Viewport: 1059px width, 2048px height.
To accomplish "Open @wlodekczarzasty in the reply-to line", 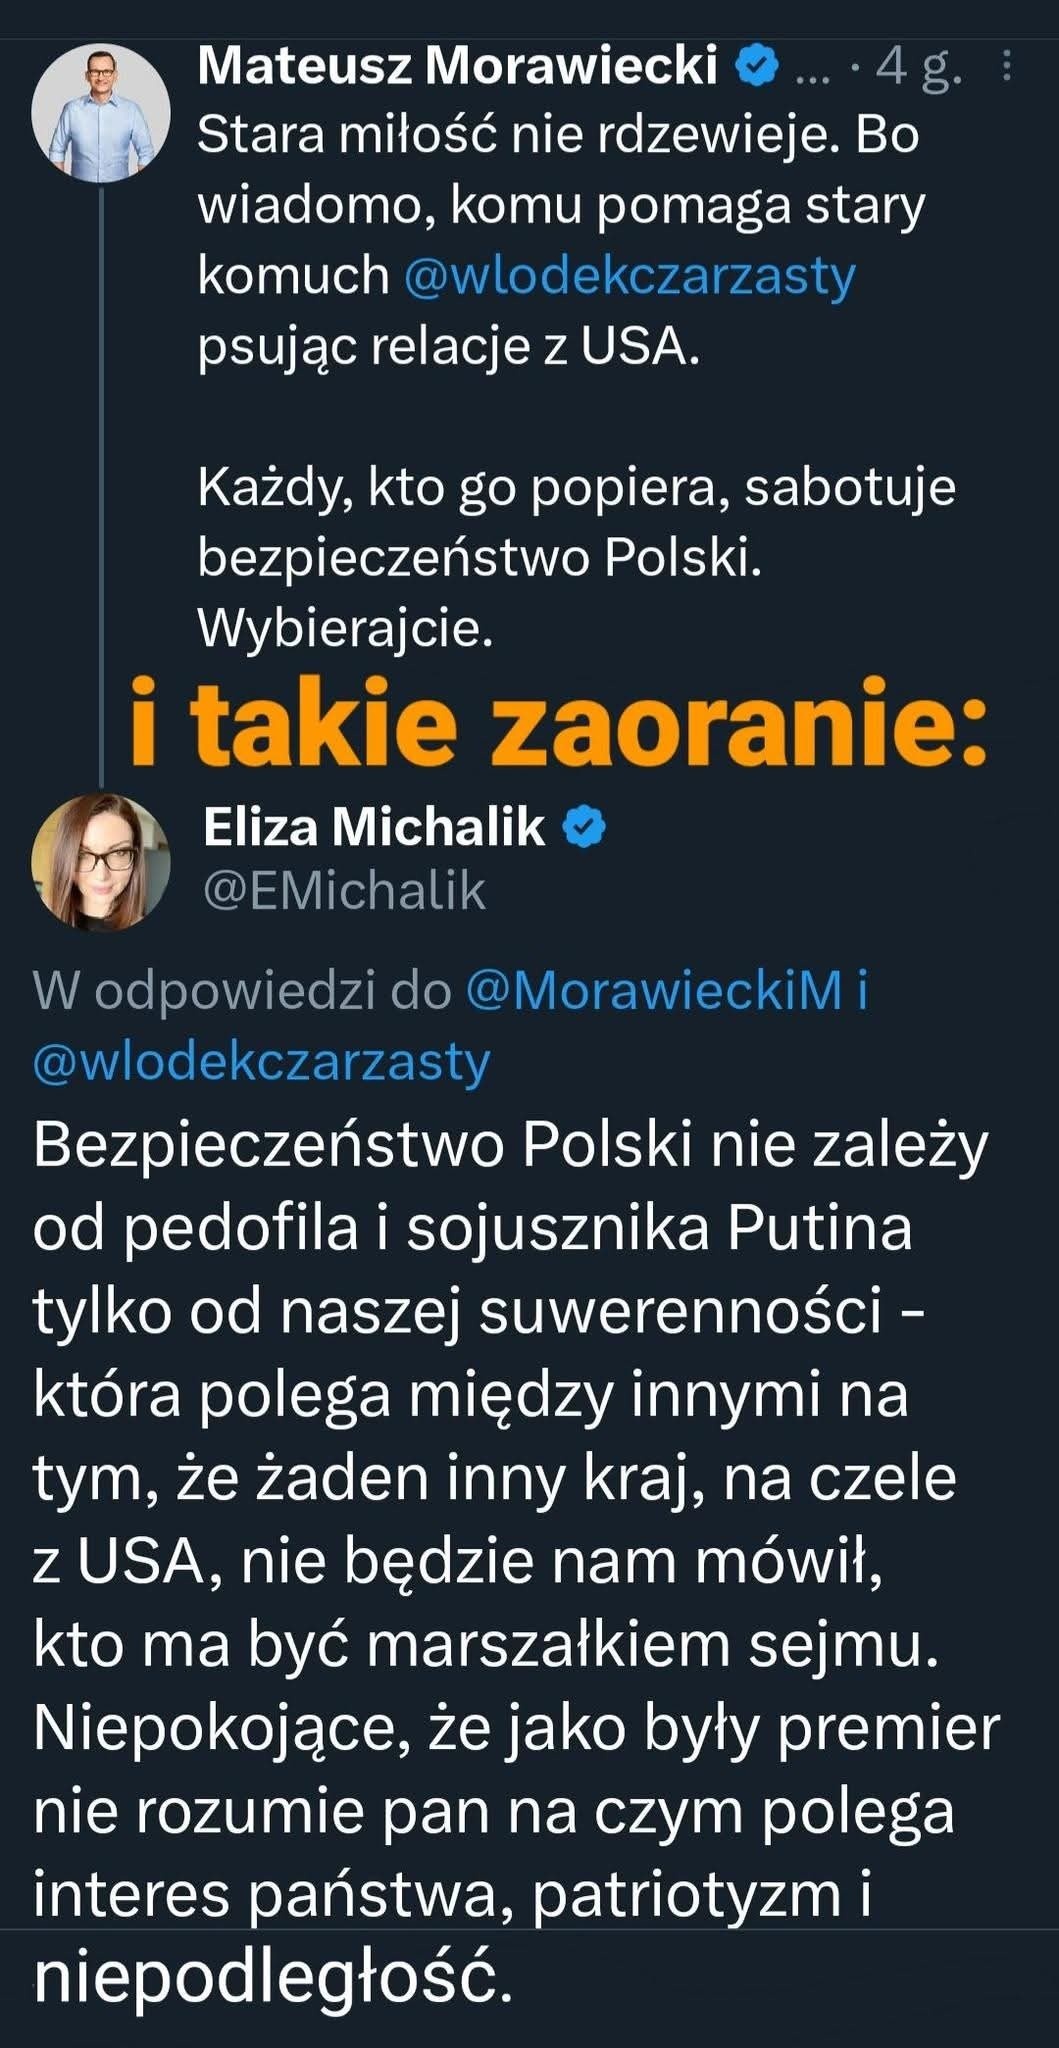I will point(262,1061).
